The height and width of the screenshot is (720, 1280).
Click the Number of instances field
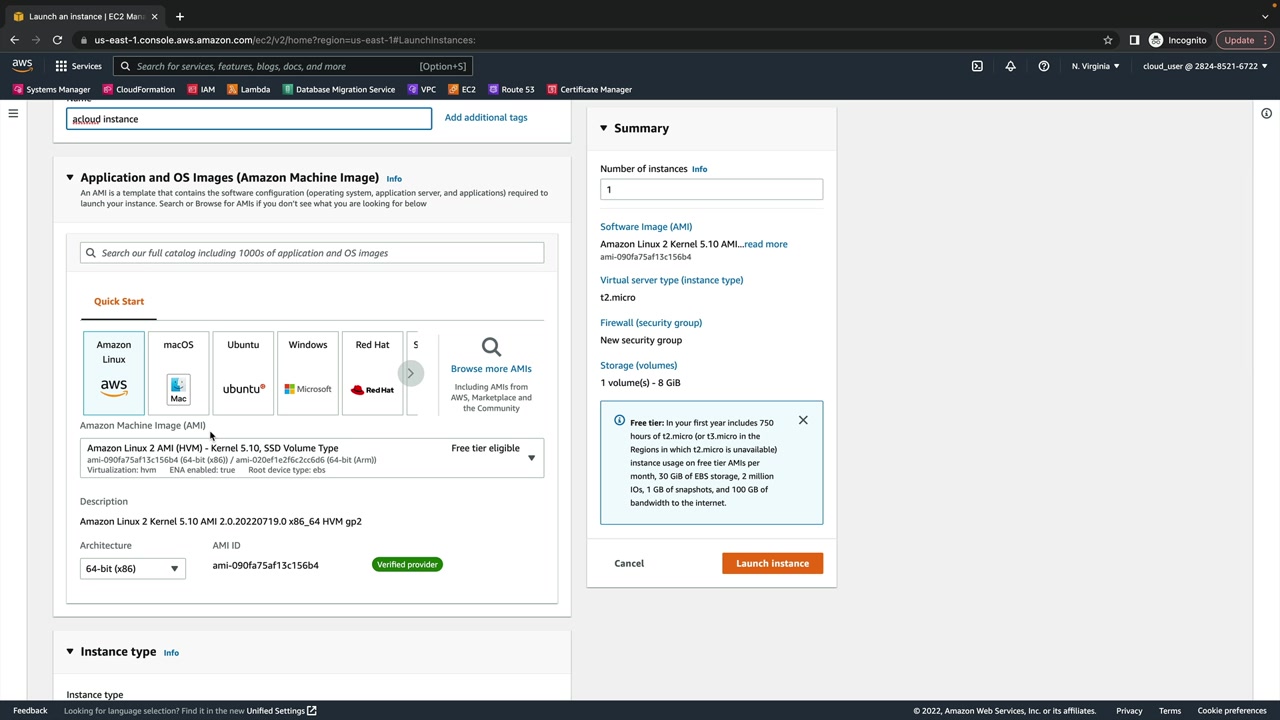712,190
